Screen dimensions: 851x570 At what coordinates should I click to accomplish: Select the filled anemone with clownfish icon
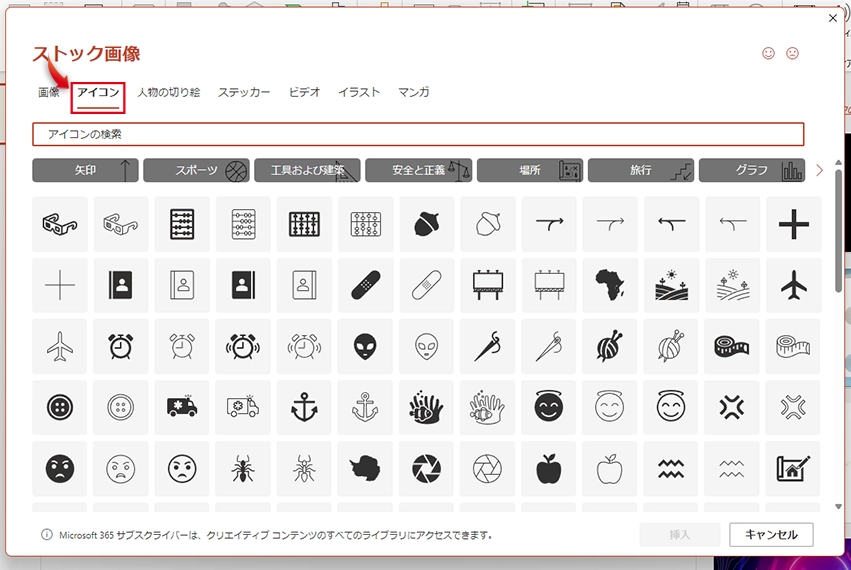pyautogui.click(x=427, y=407)
